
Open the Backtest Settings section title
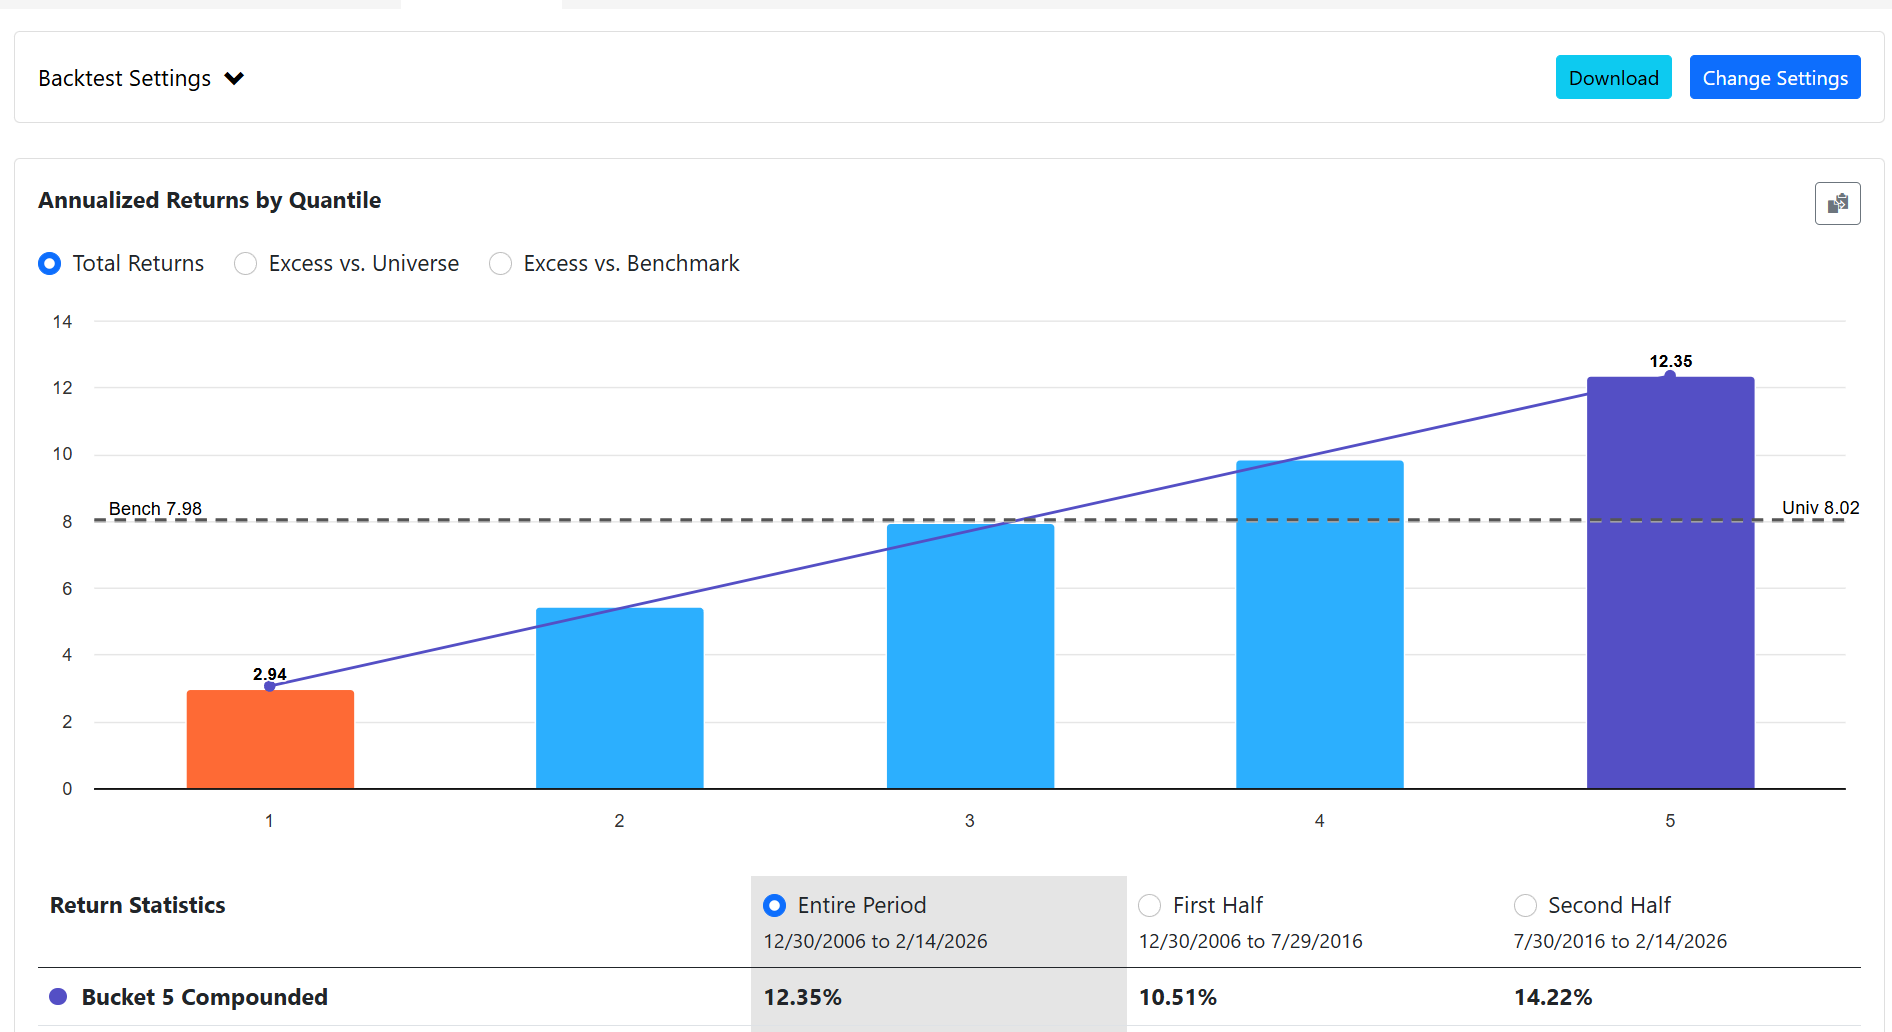click(x=125, y=79)
